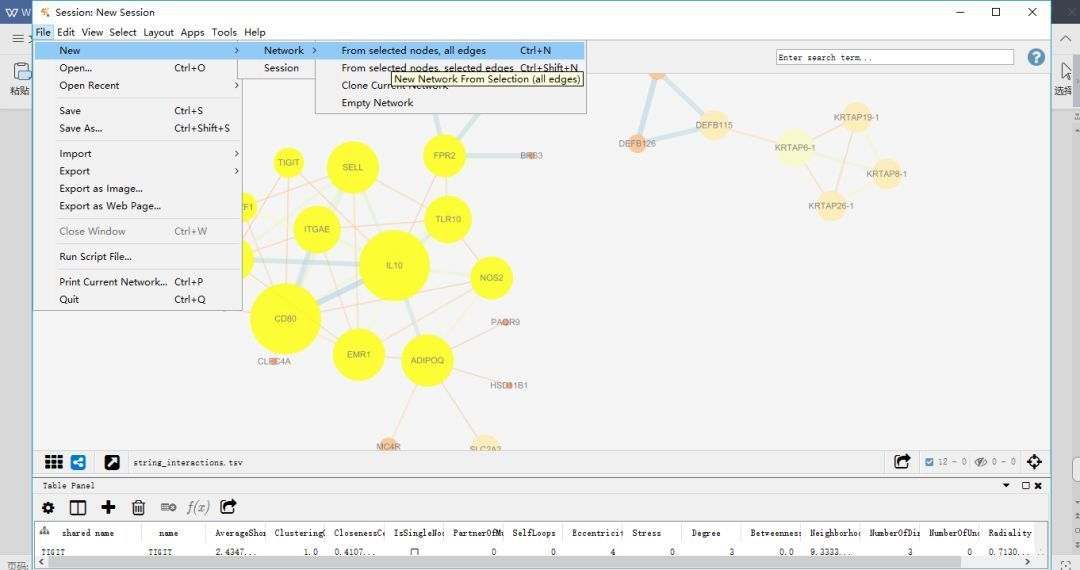Click the Radiality column header
The image size is (1080, 570).
click(1010, 533)
